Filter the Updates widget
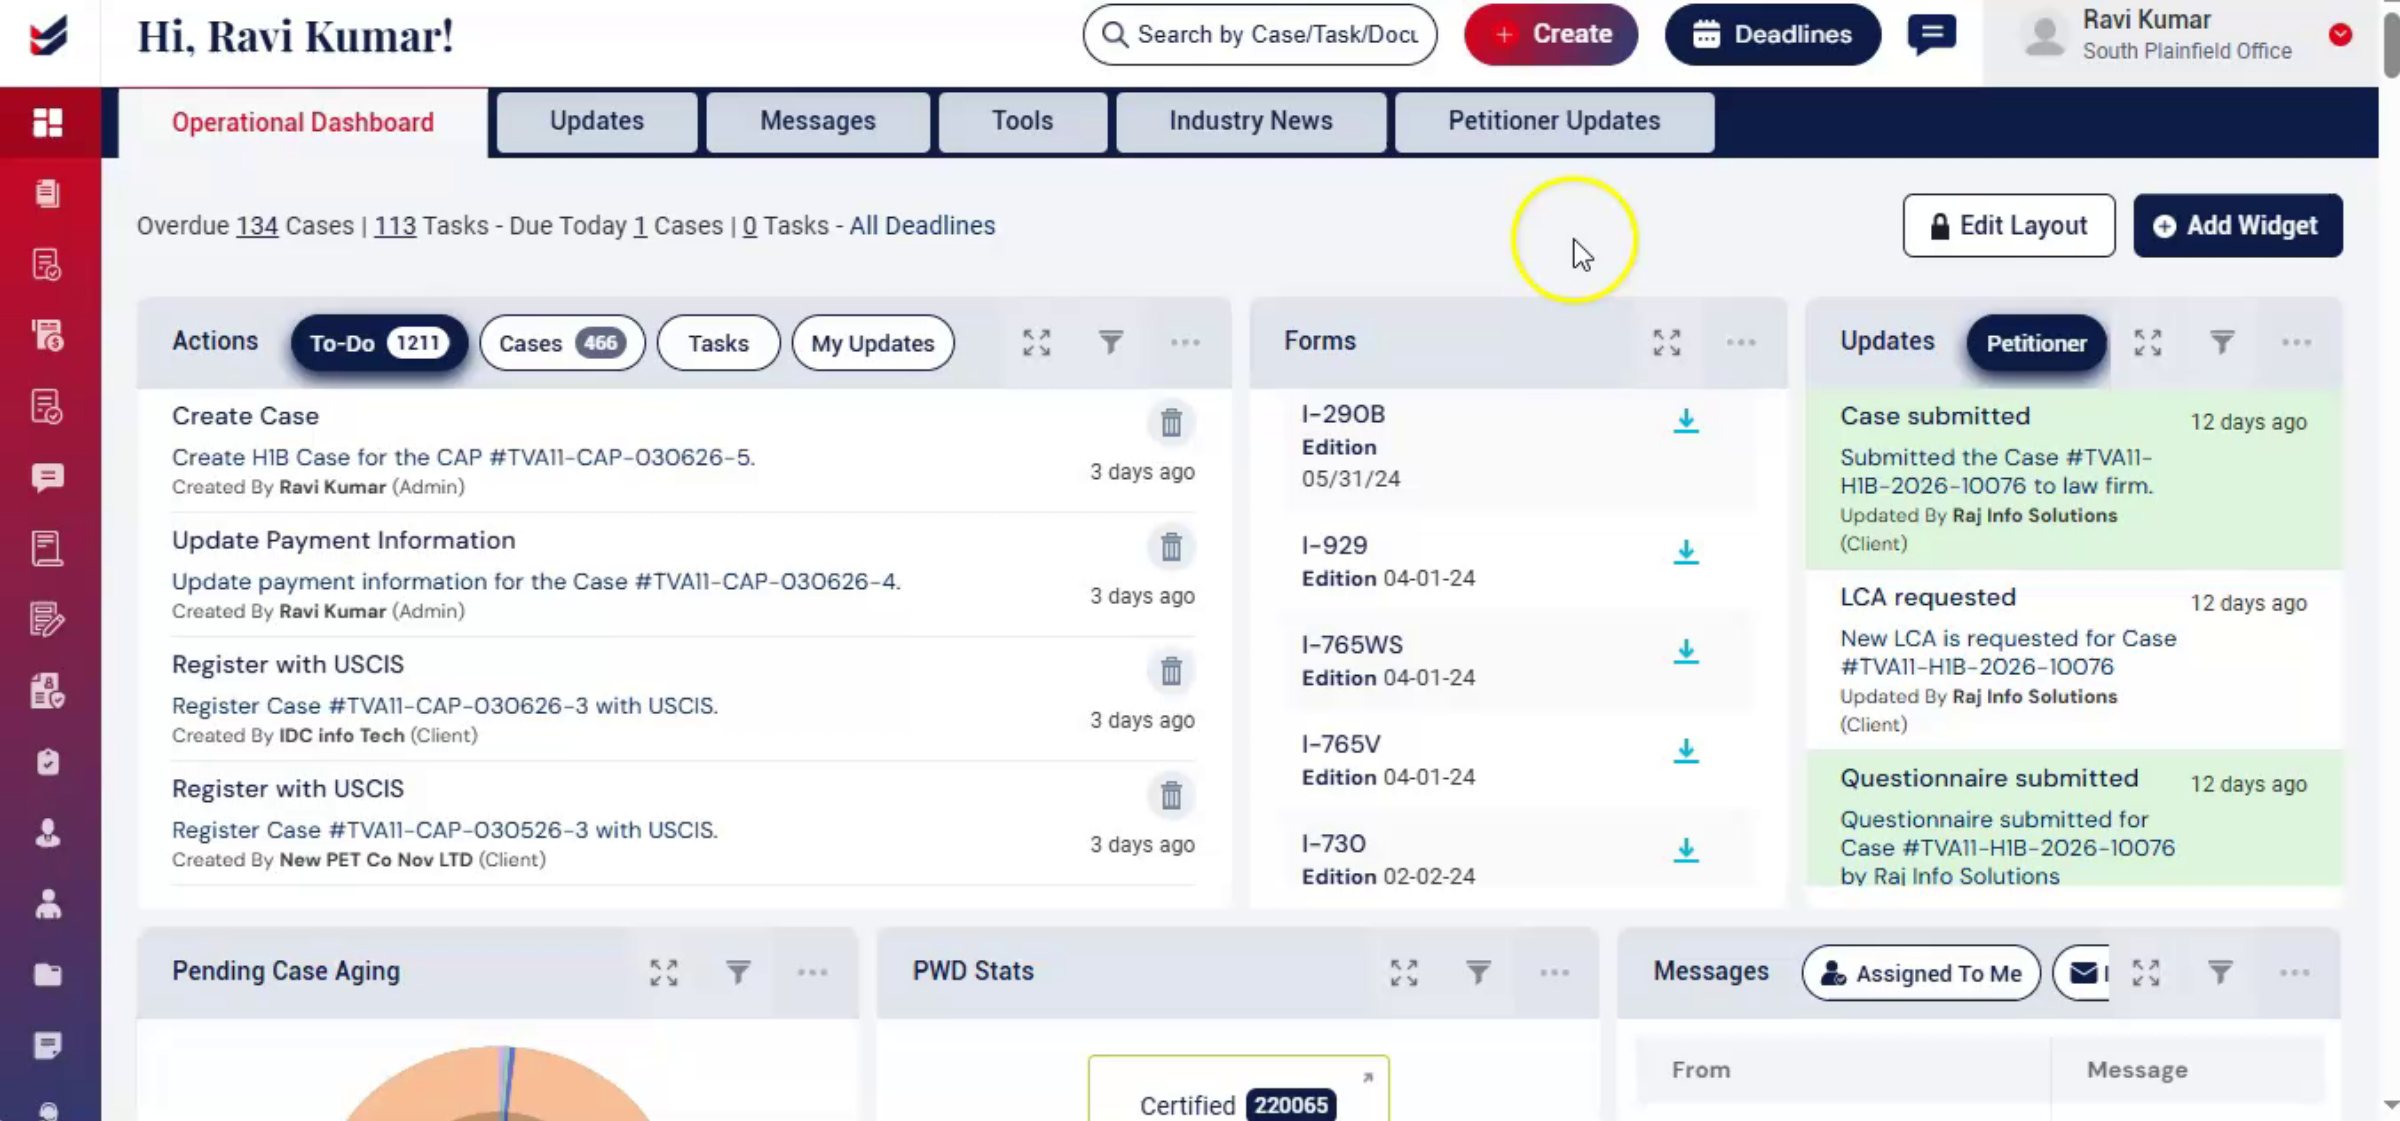 point(2222,343)
